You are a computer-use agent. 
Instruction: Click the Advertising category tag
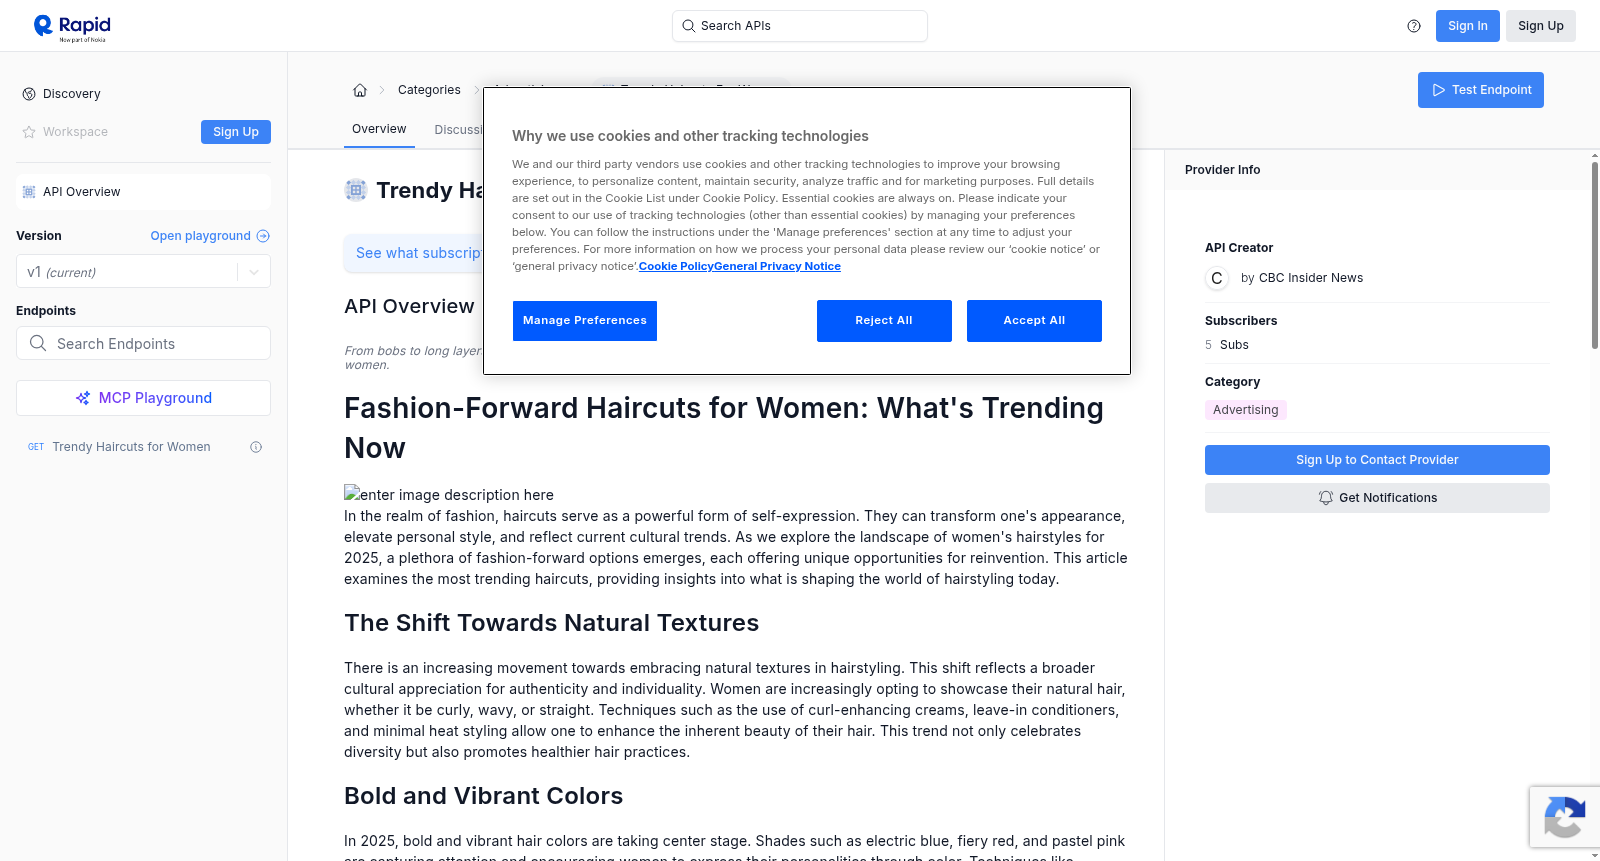pos(1245,410)
